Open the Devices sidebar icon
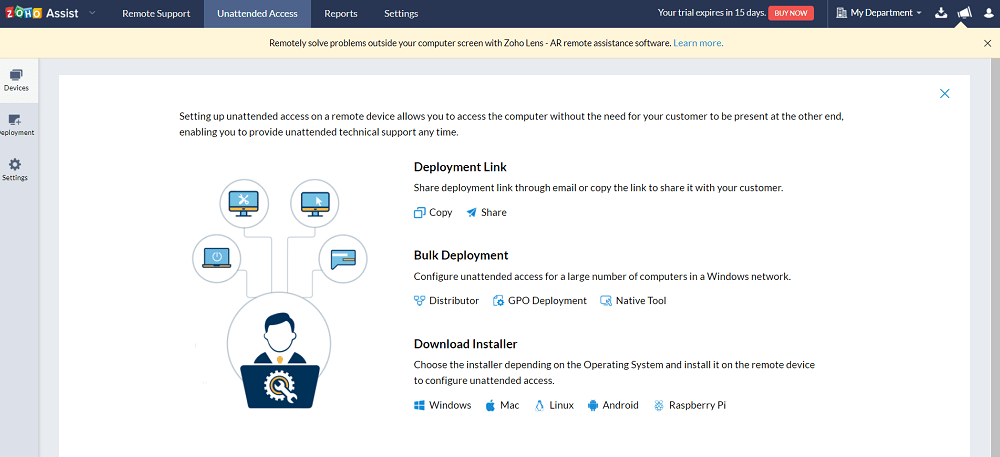The width and height of the screenshot is (1000, 457). coord(17,80)
